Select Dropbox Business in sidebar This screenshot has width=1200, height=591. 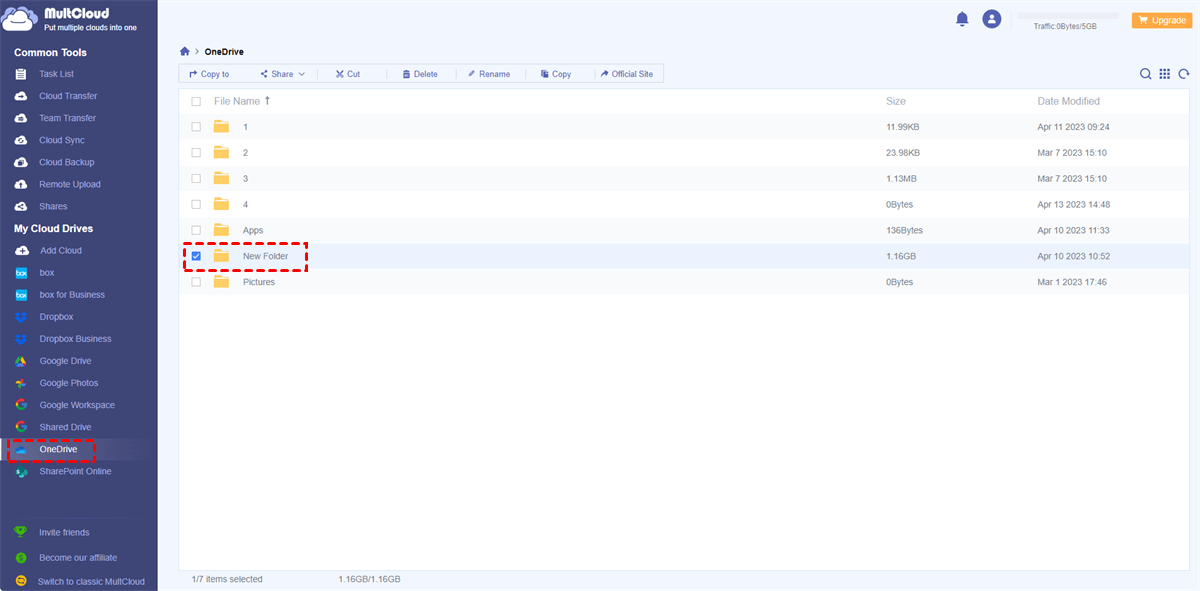75,339
